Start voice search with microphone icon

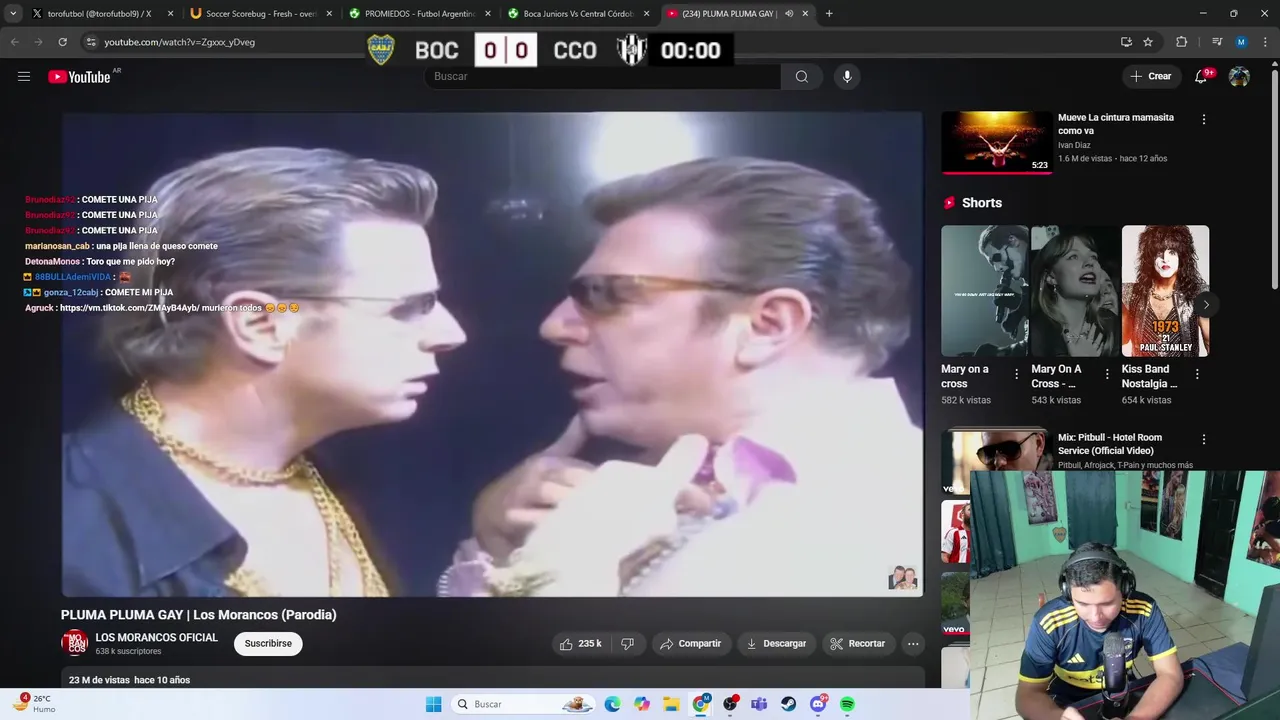pos(847,77)
